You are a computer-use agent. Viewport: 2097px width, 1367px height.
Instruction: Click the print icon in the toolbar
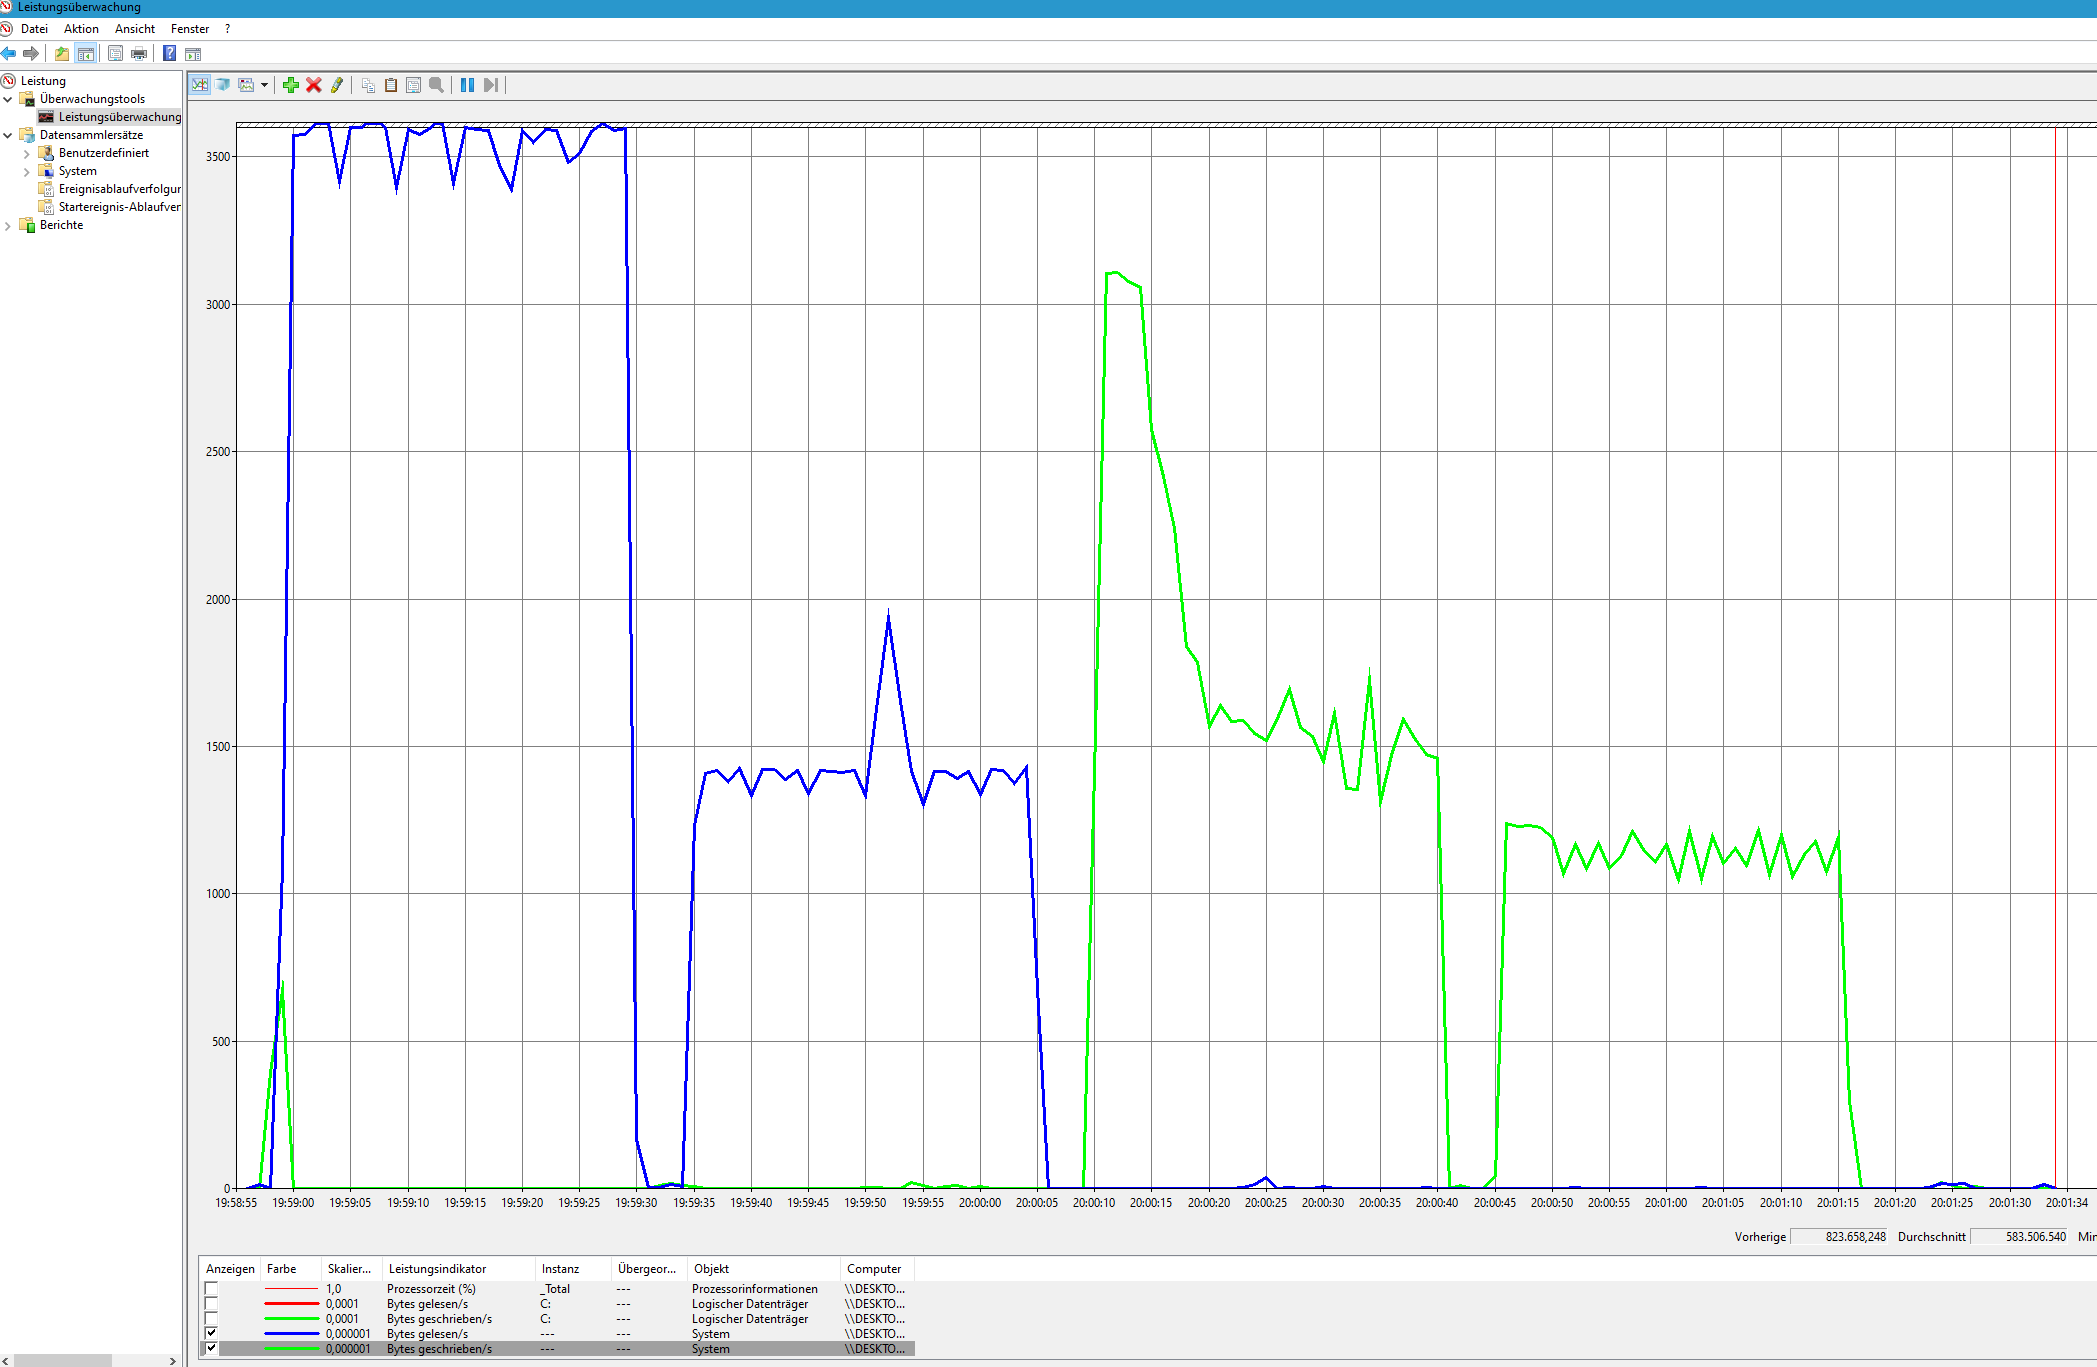point(139,53)
